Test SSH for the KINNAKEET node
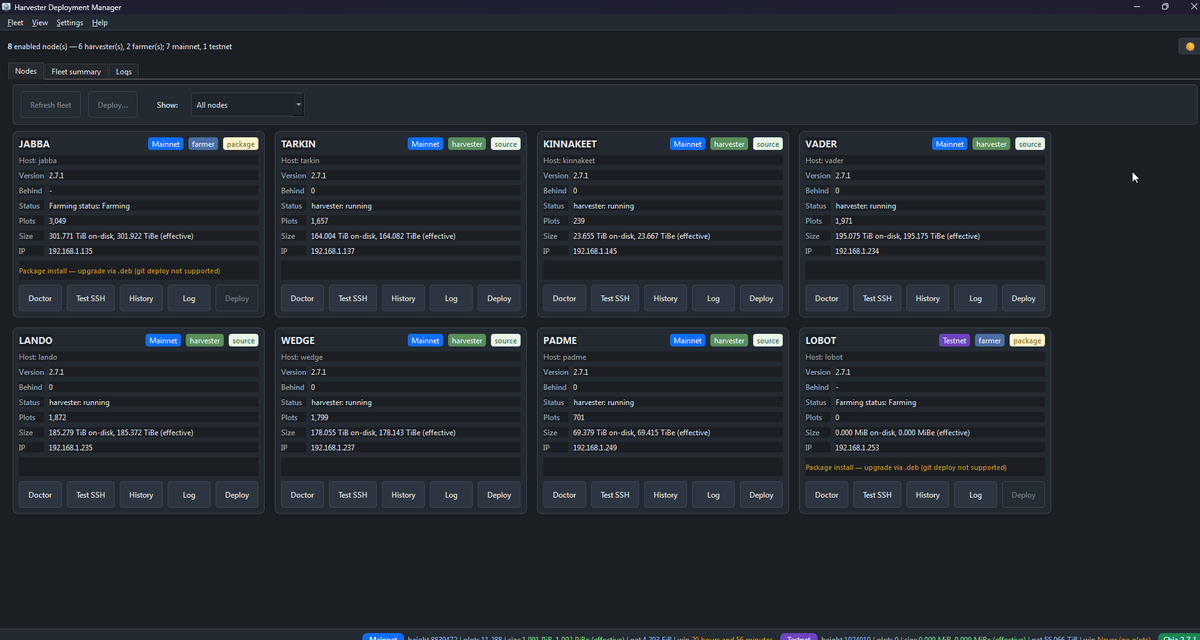 tap(614, 298)
